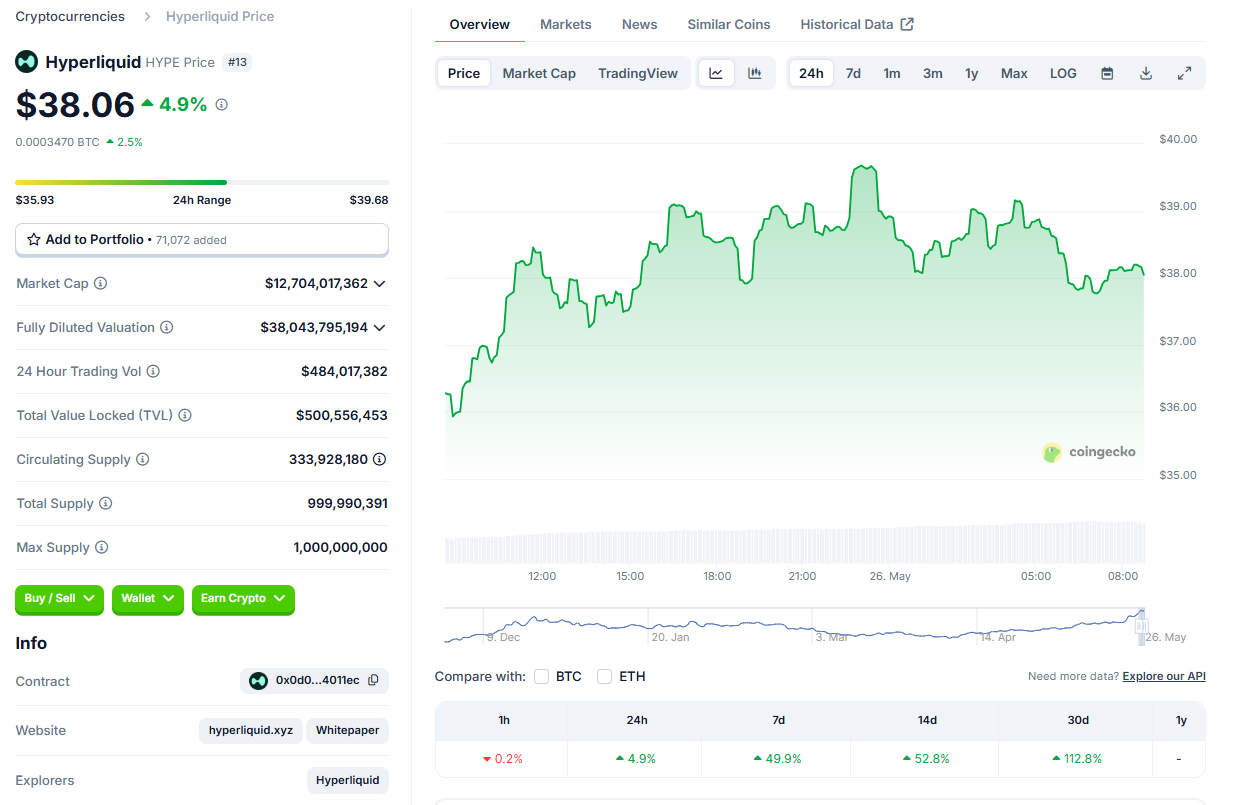Image resolution: width=1244 pixels, height=805 pixels.
Task: Open the Historical Data tab
Action: 857,24
